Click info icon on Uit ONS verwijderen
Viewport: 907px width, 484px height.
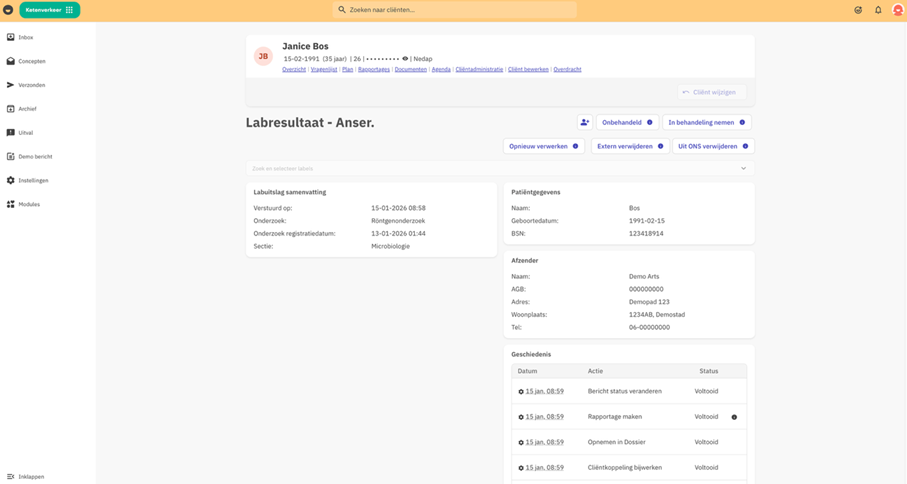746,146
